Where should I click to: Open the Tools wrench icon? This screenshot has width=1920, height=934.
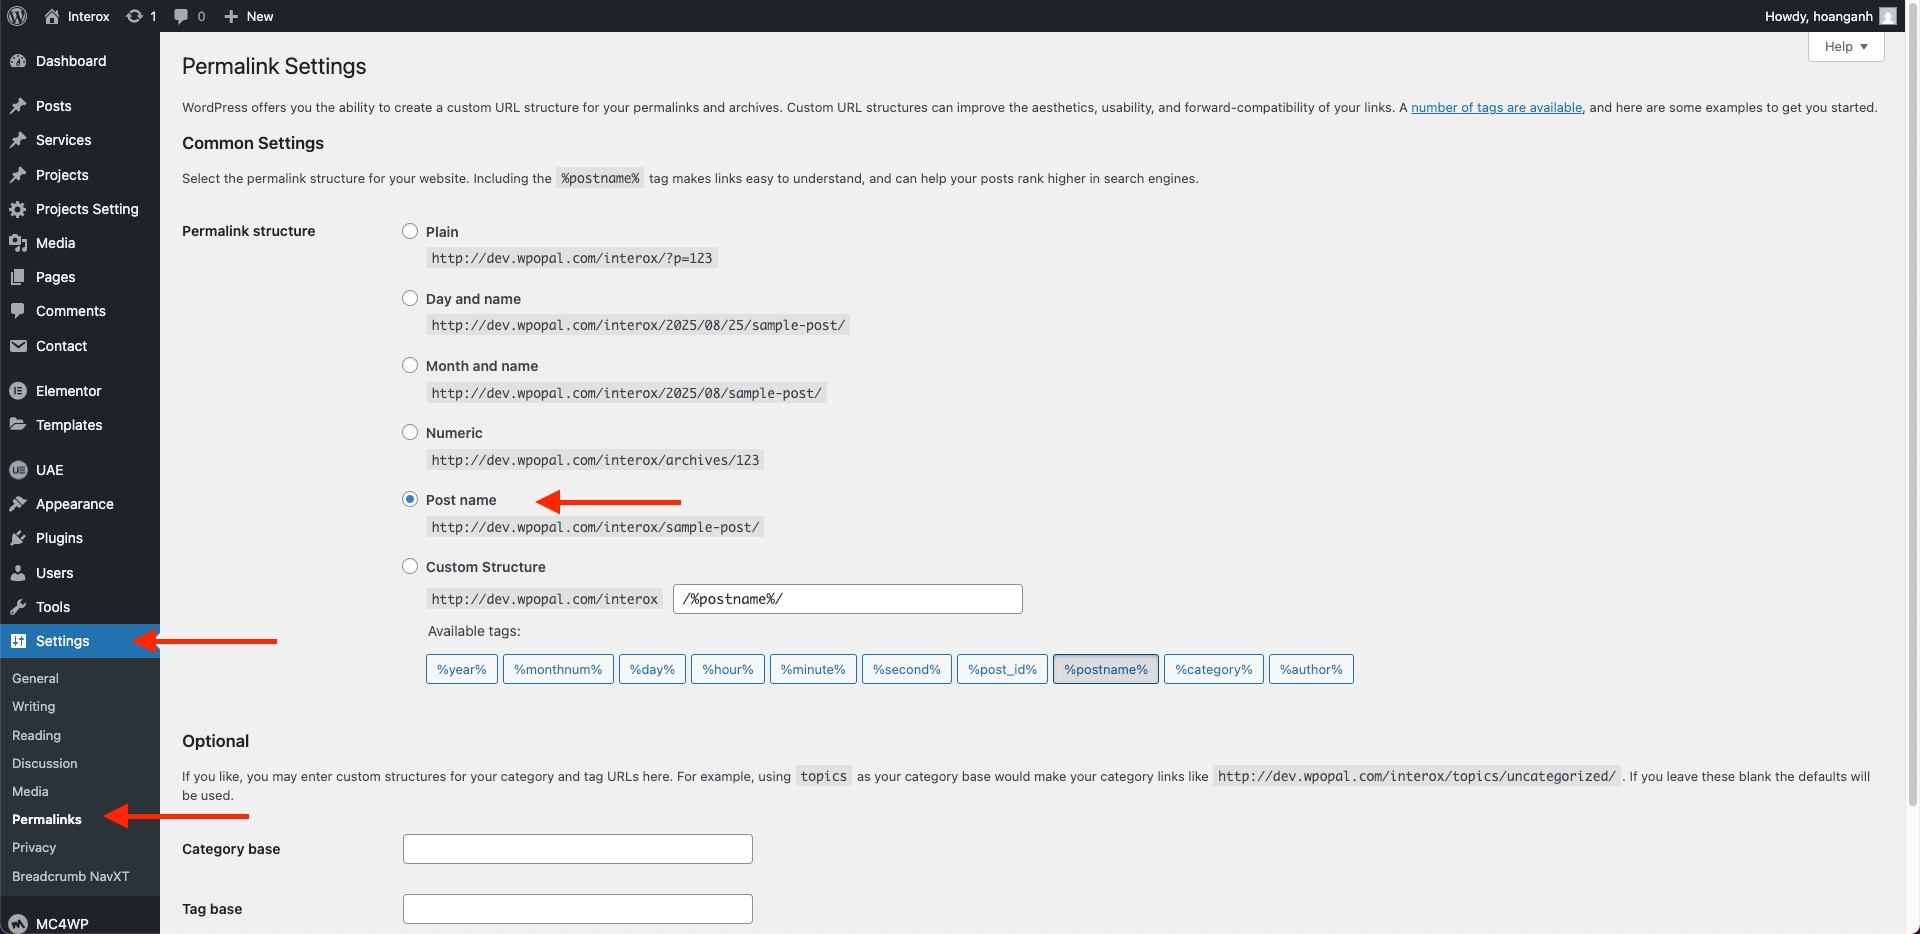(x=18, y=607)
